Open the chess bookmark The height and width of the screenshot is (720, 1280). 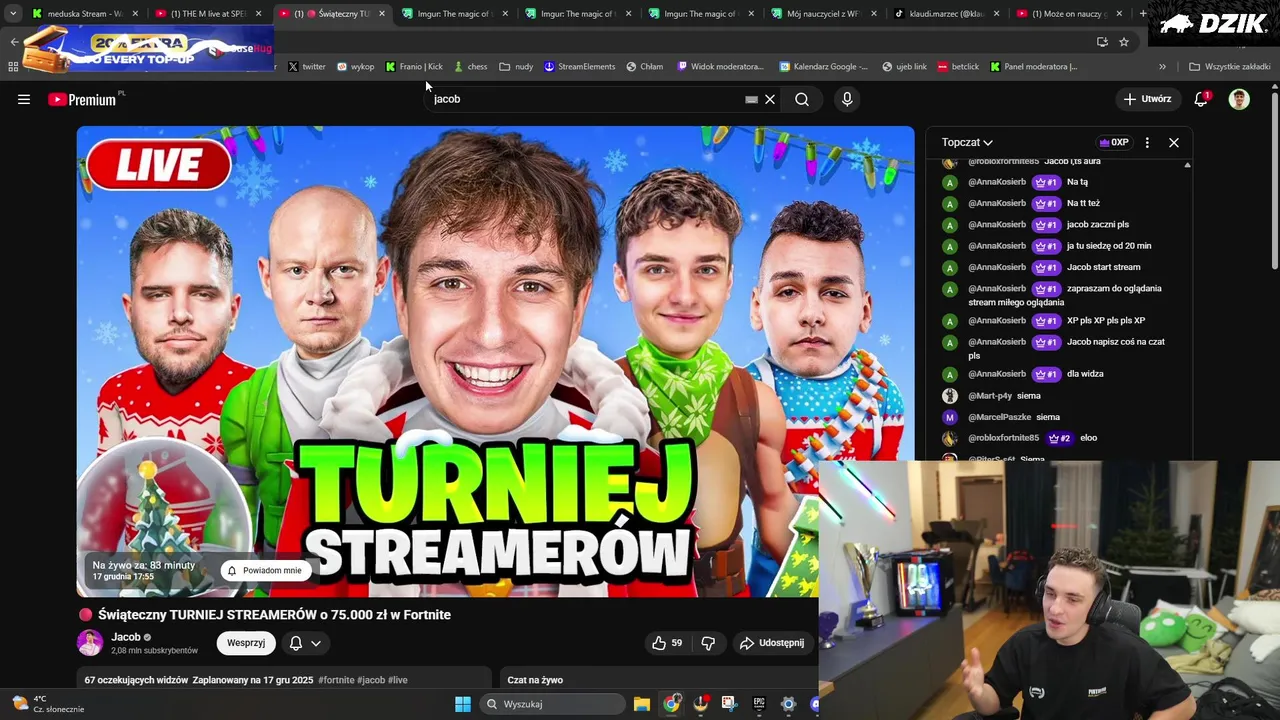tap(470, 67)
